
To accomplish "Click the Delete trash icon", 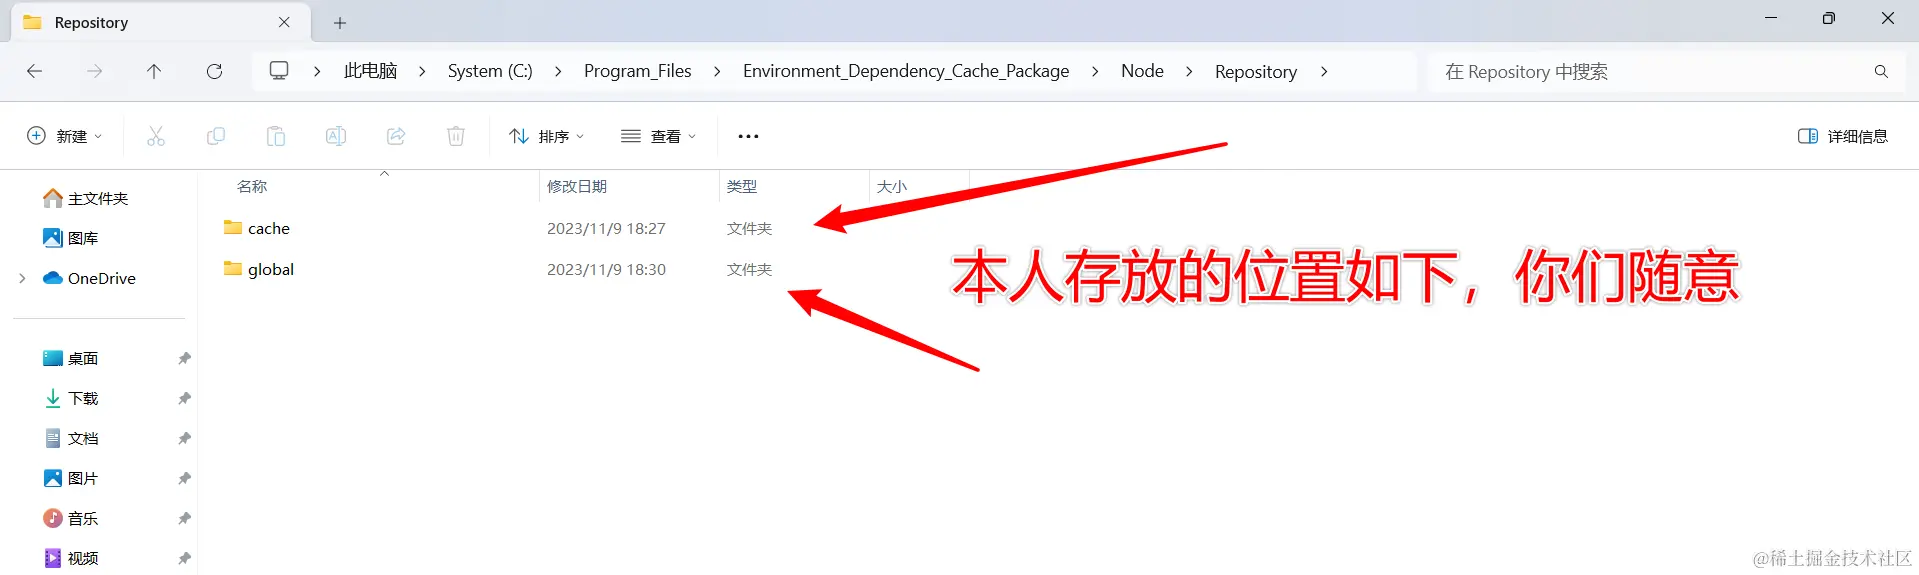I will coord(456,136).
